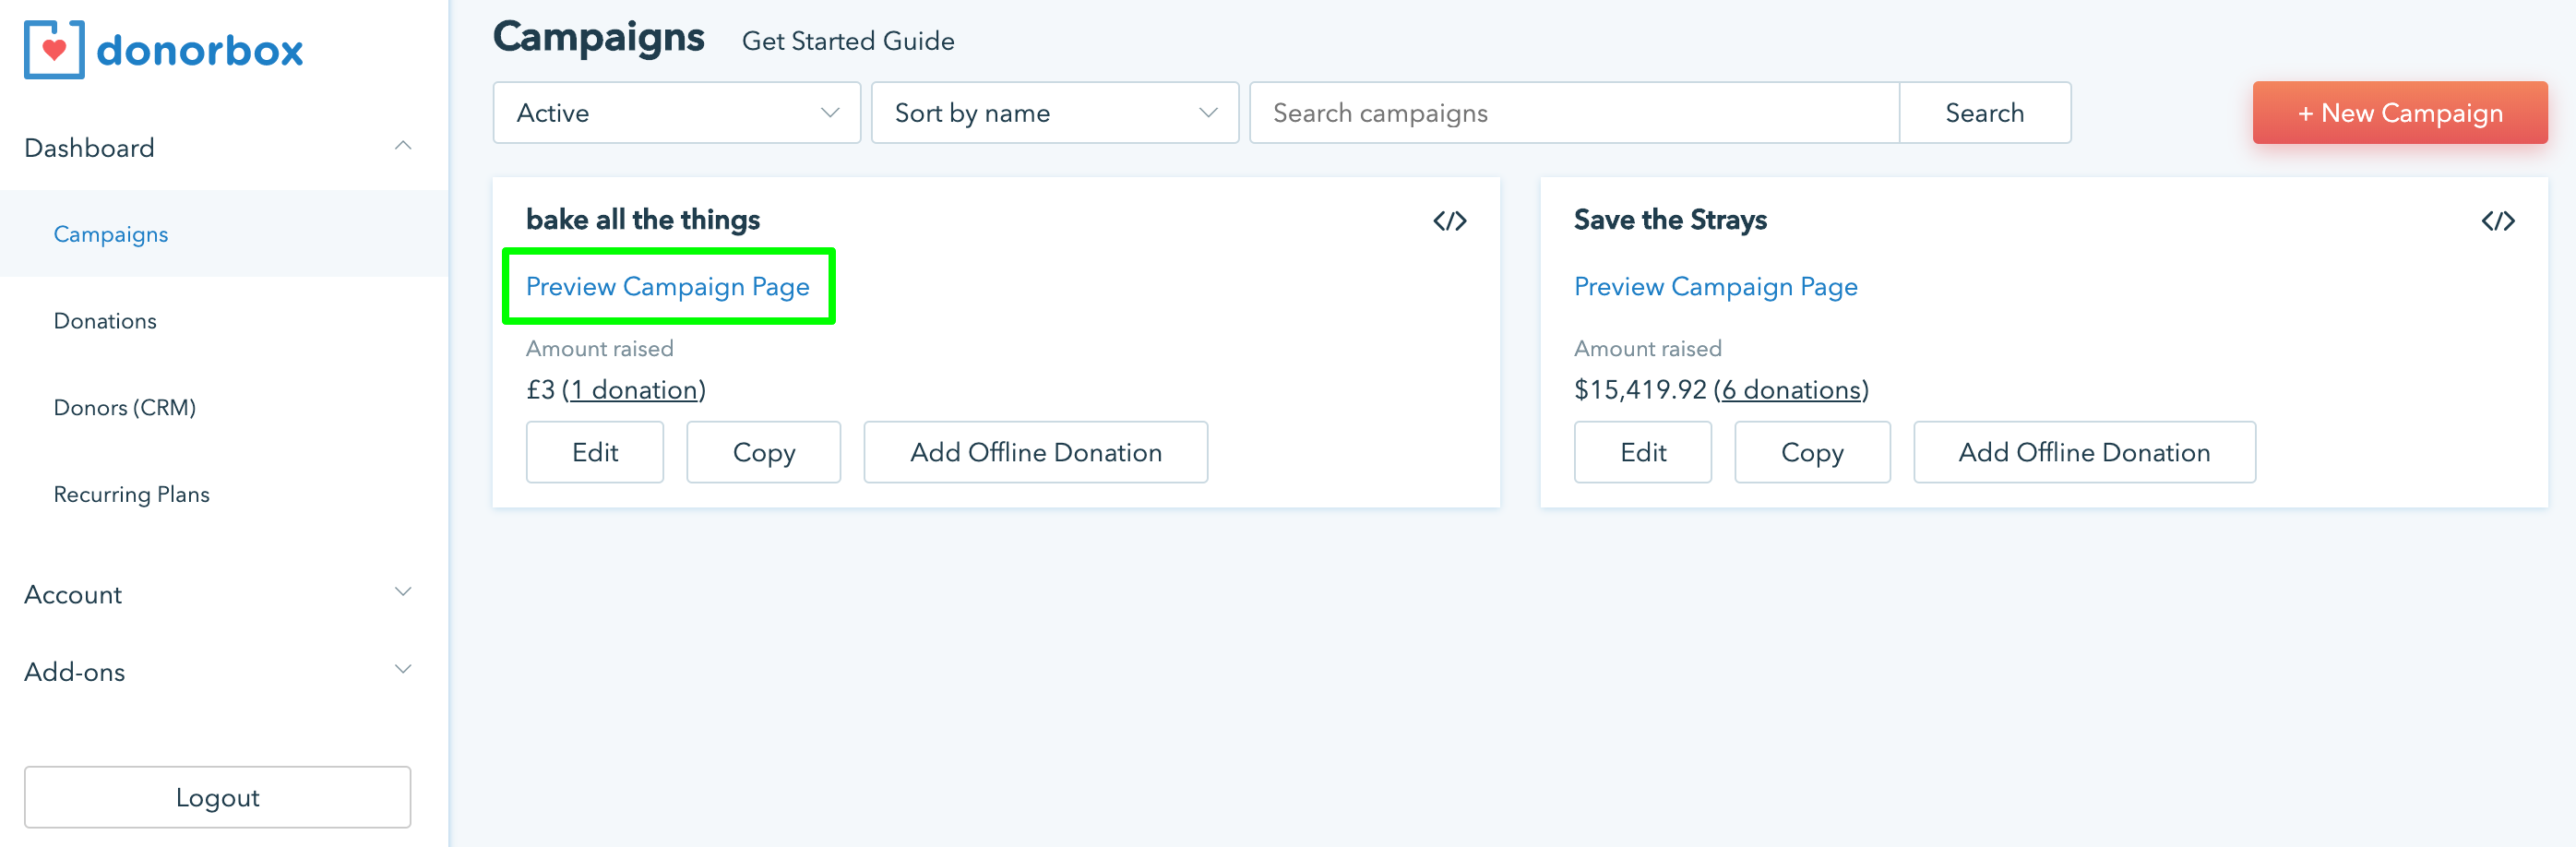The width and height of the screenshot is (2576, 847).
Task: Click the Donorbox heart logo
Action: [x=54, y=50]
